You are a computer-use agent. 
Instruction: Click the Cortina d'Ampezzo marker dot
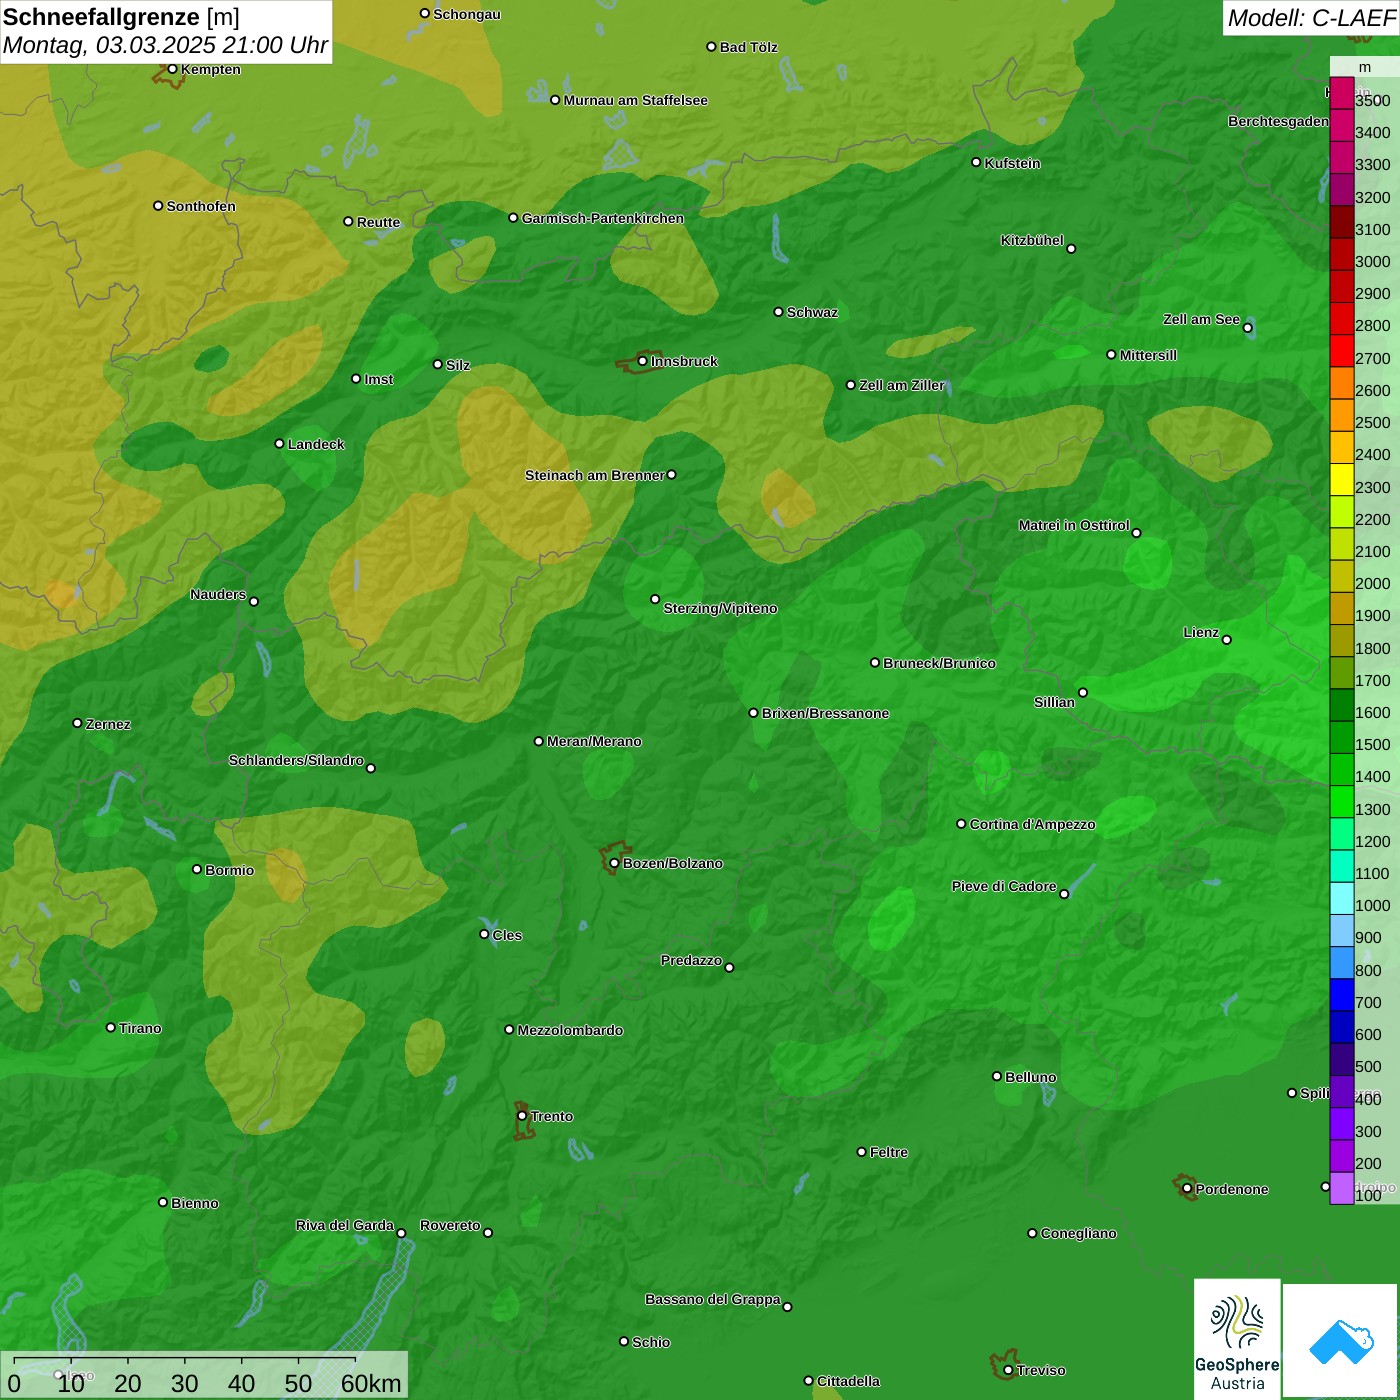tap(961, 824)
